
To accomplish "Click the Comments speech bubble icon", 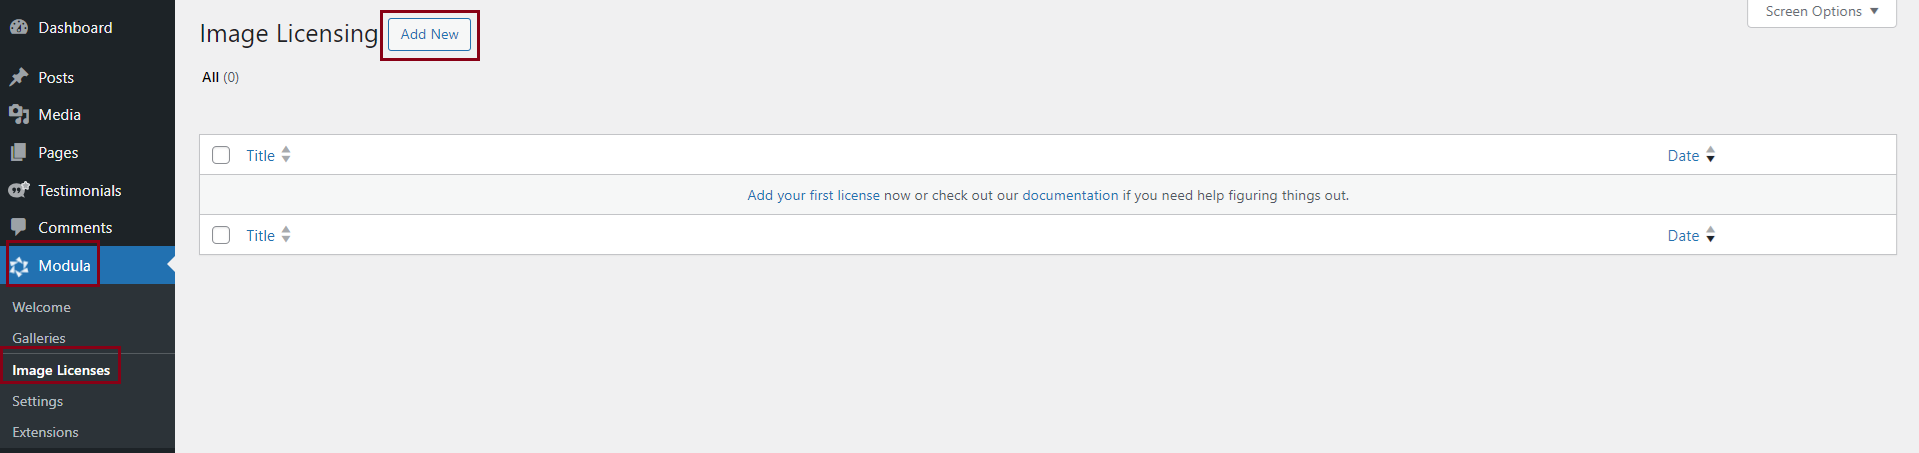I will click(18, 228).
